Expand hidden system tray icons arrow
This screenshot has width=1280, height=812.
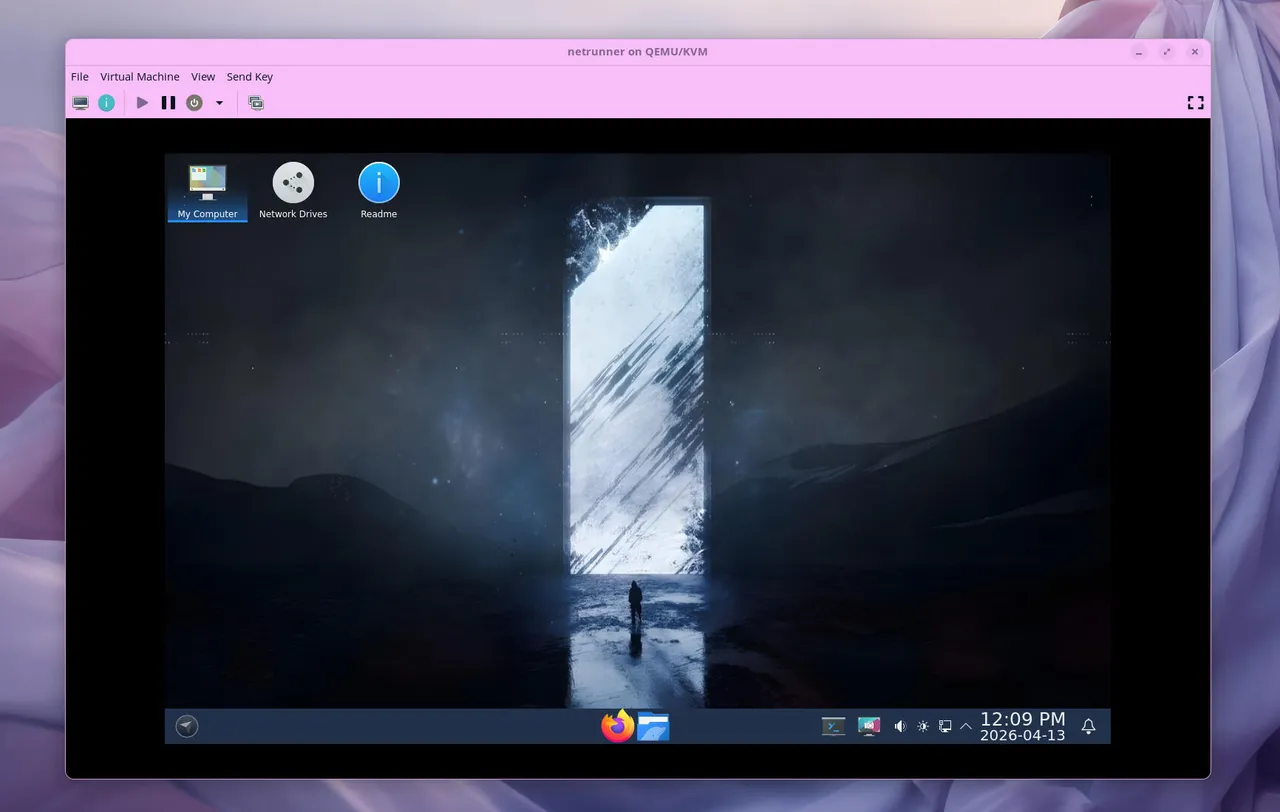tap(966, 727)
